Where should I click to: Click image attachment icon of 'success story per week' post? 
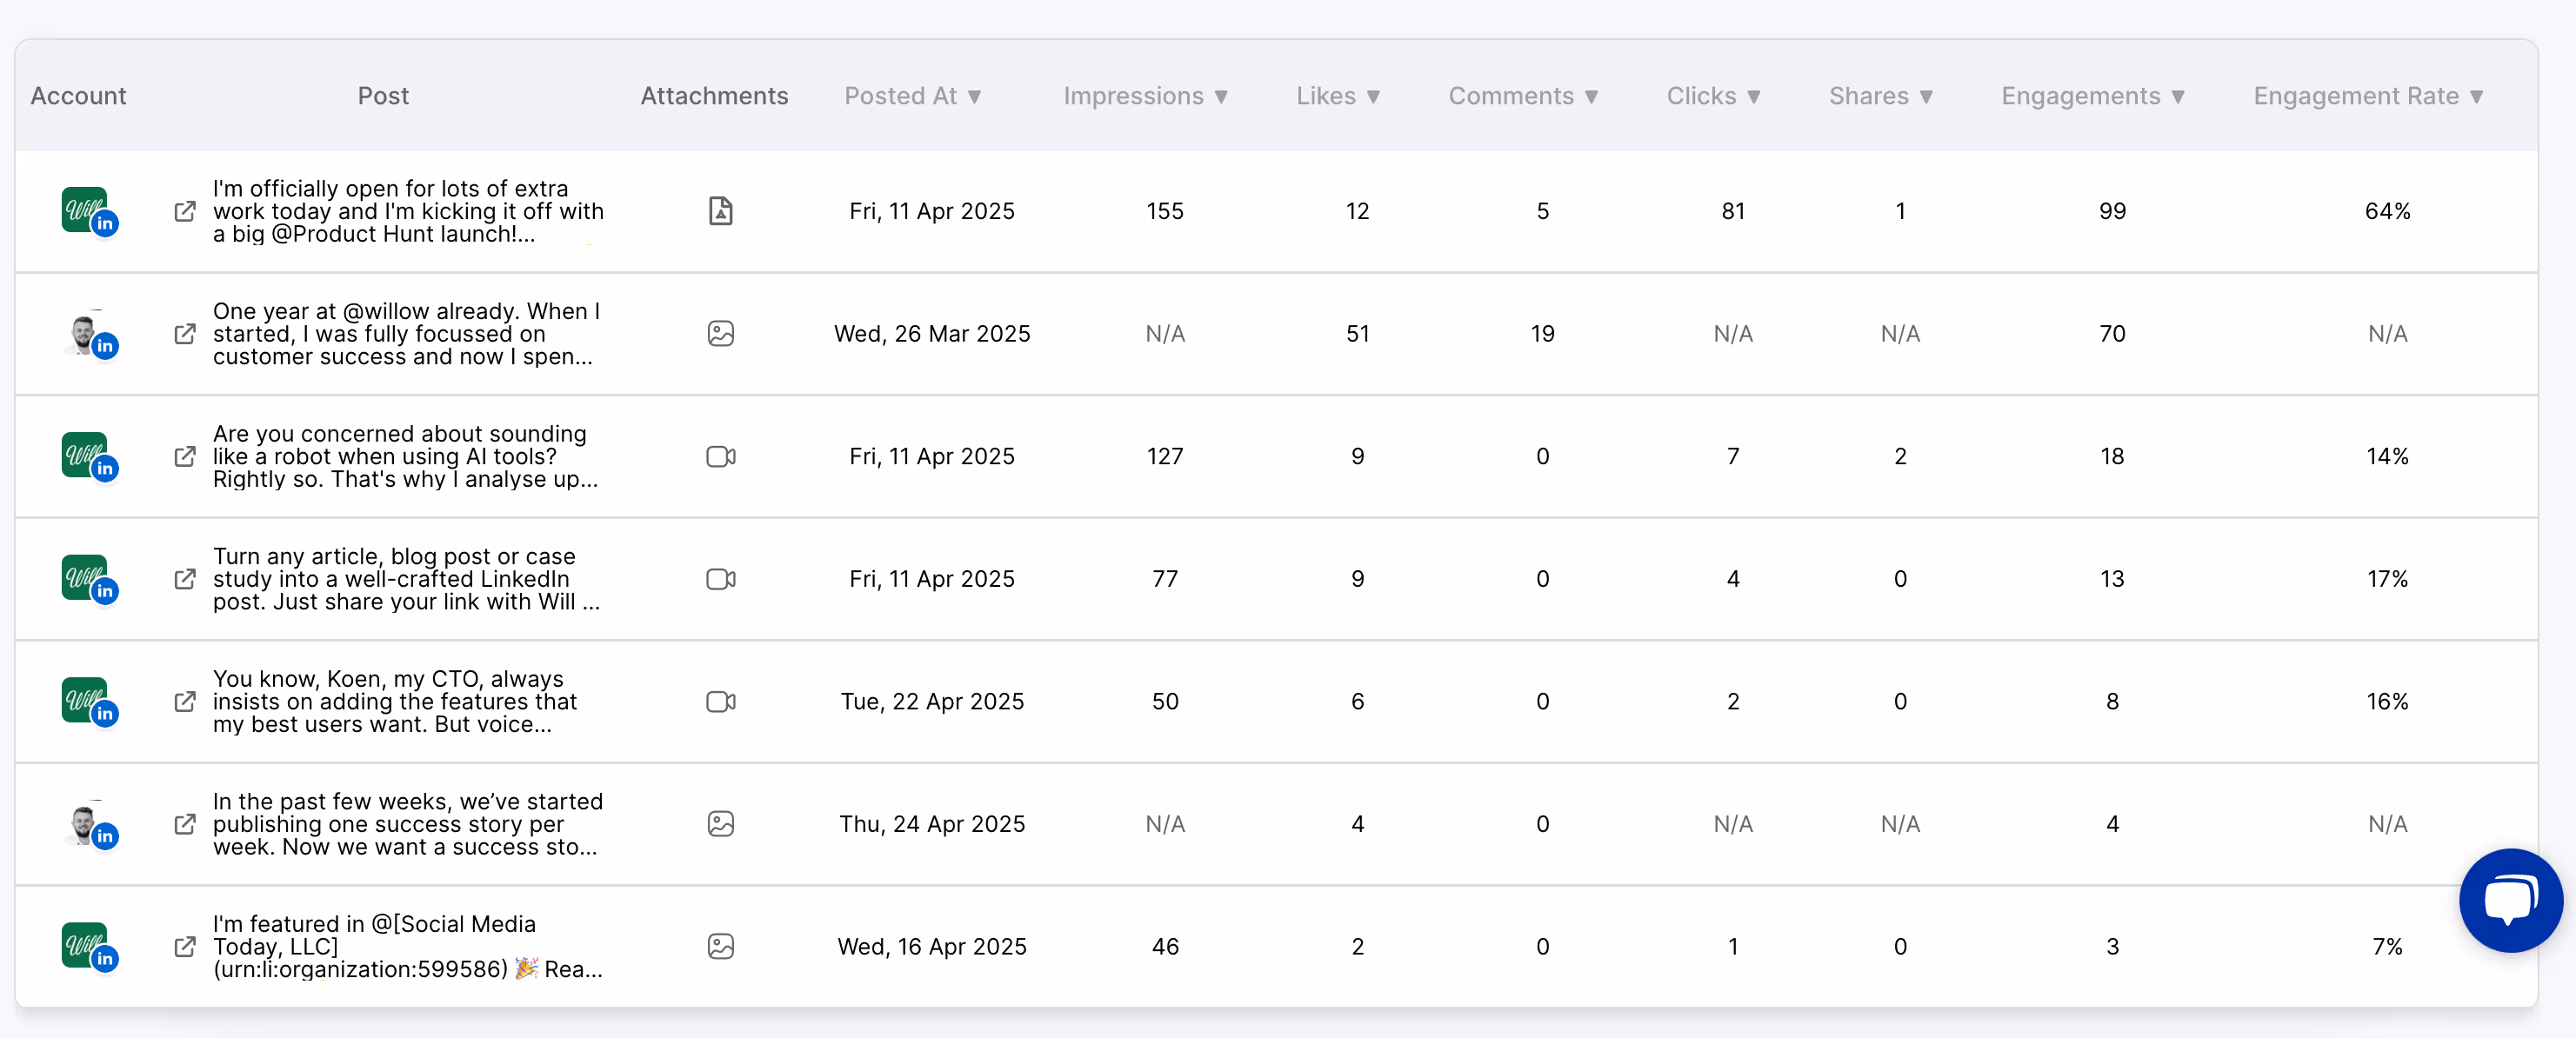(x=721, y=824)
